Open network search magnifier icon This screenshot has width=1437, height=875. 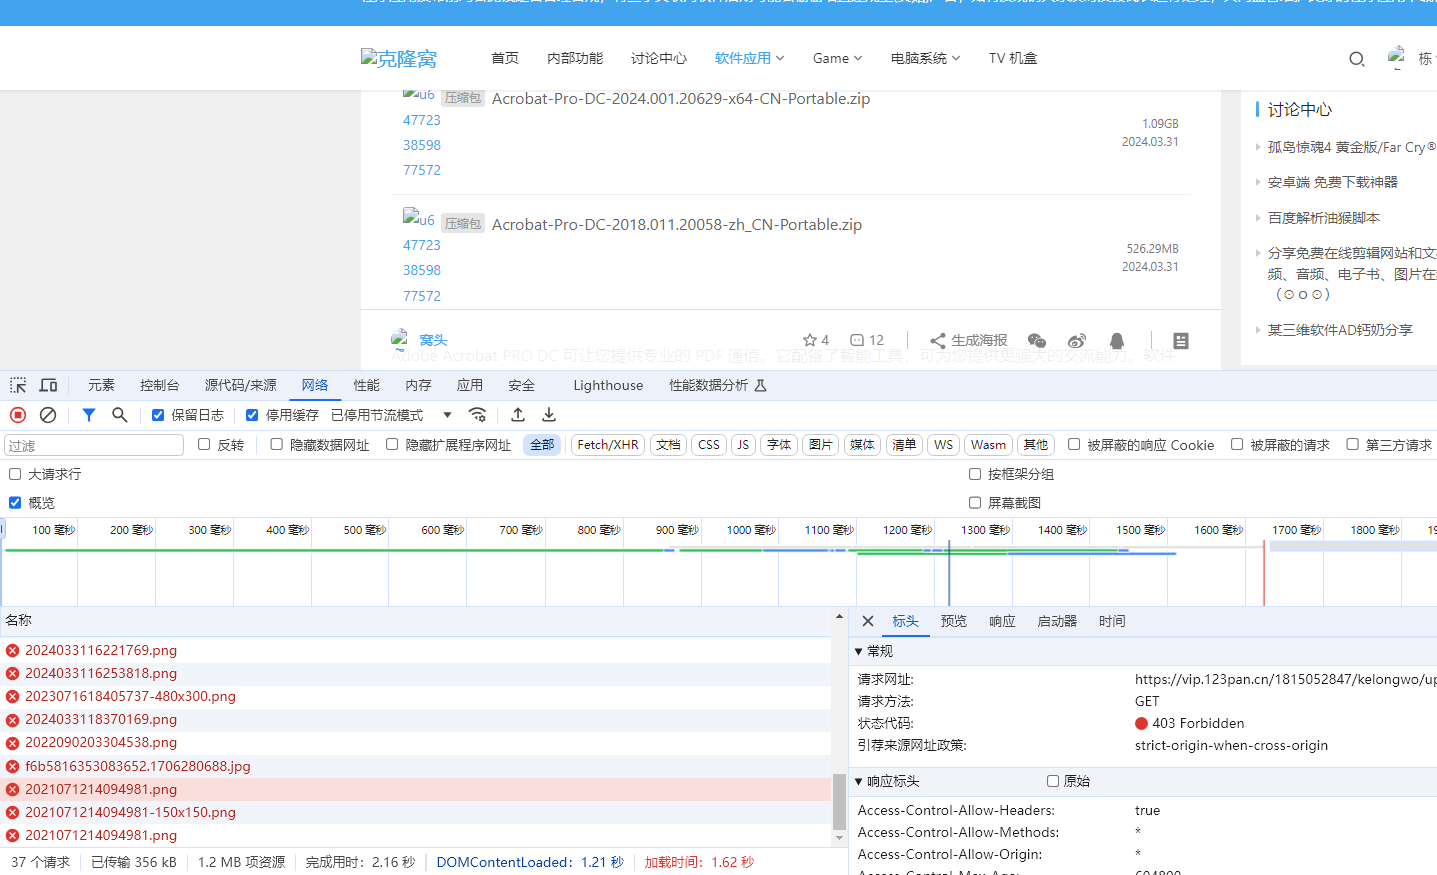coord(120,415)
